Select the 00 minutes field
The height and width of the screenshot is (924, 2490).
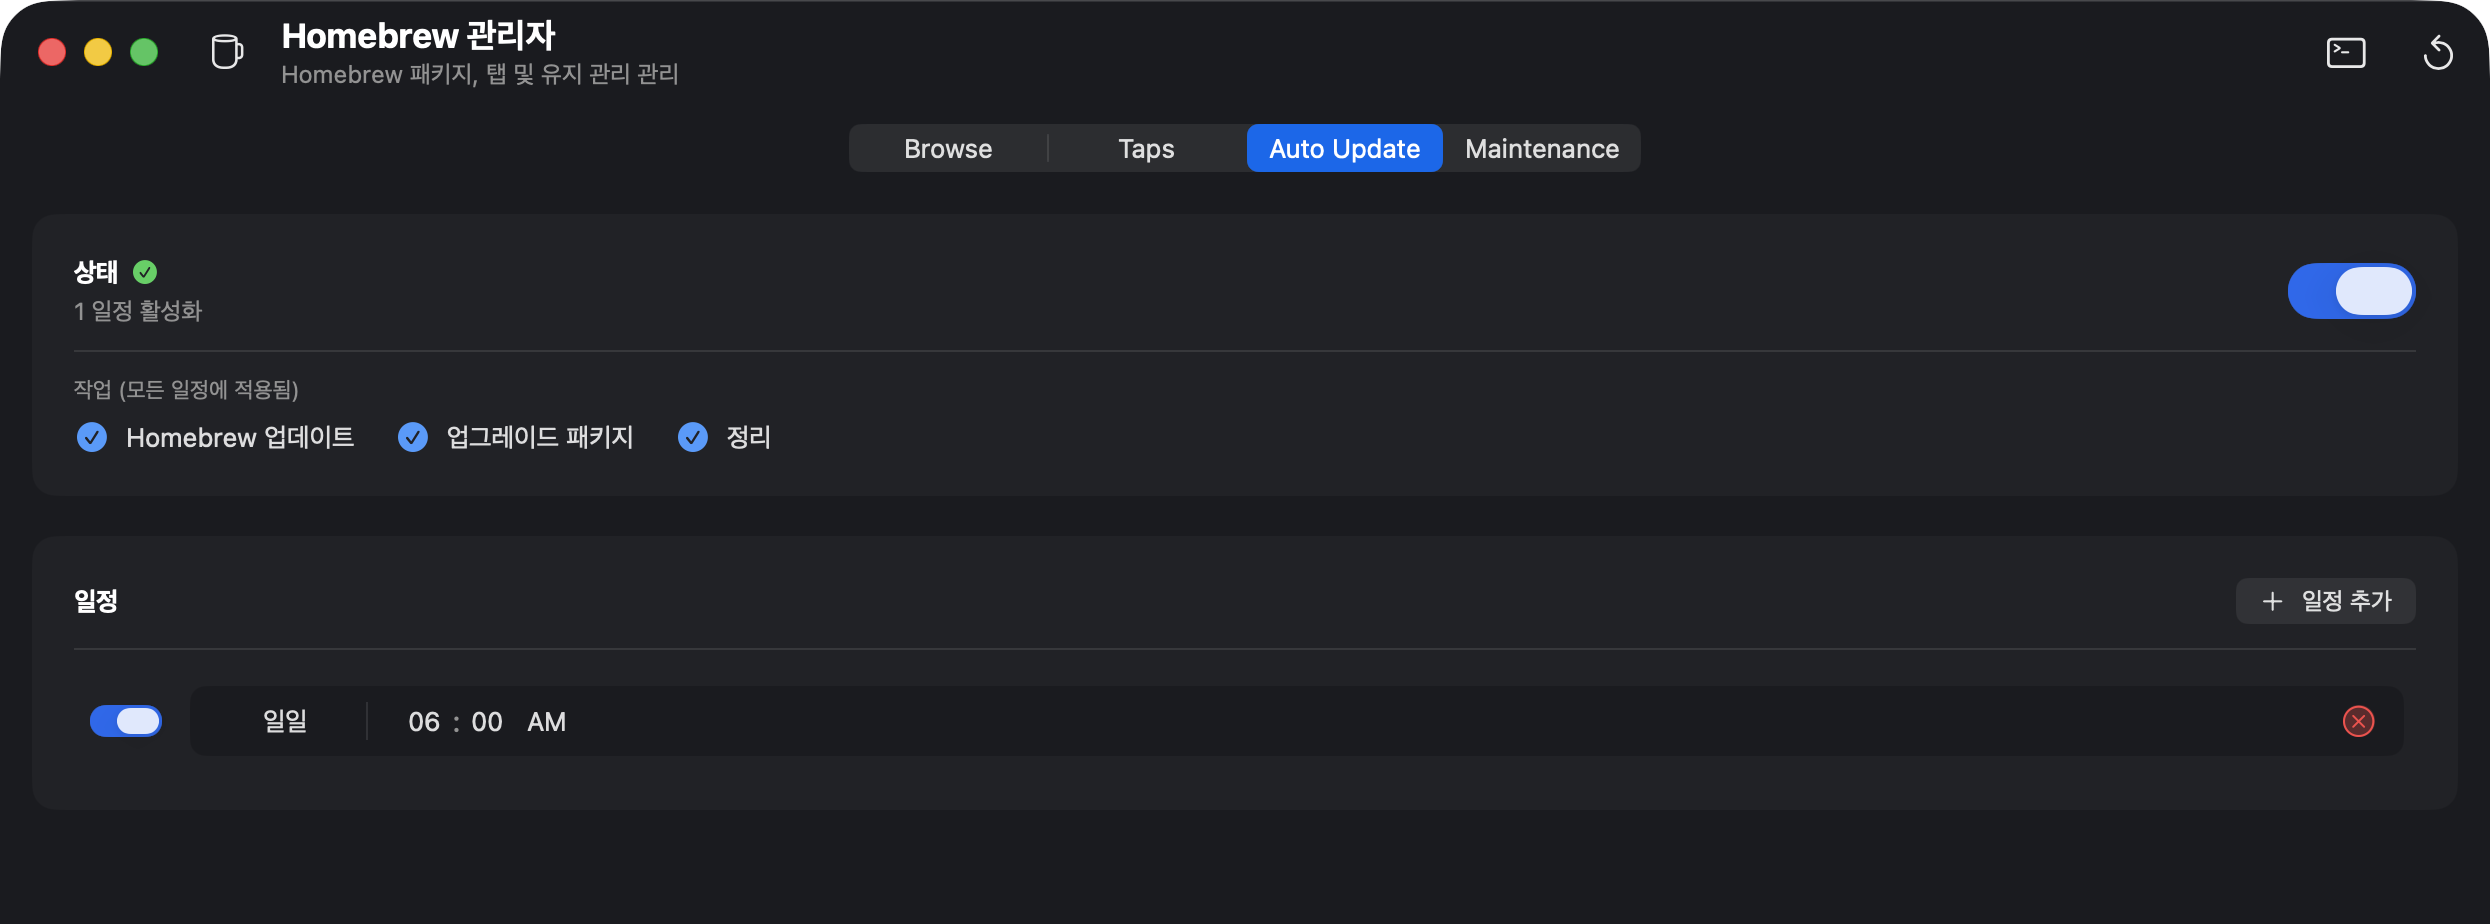pos(487,722)
